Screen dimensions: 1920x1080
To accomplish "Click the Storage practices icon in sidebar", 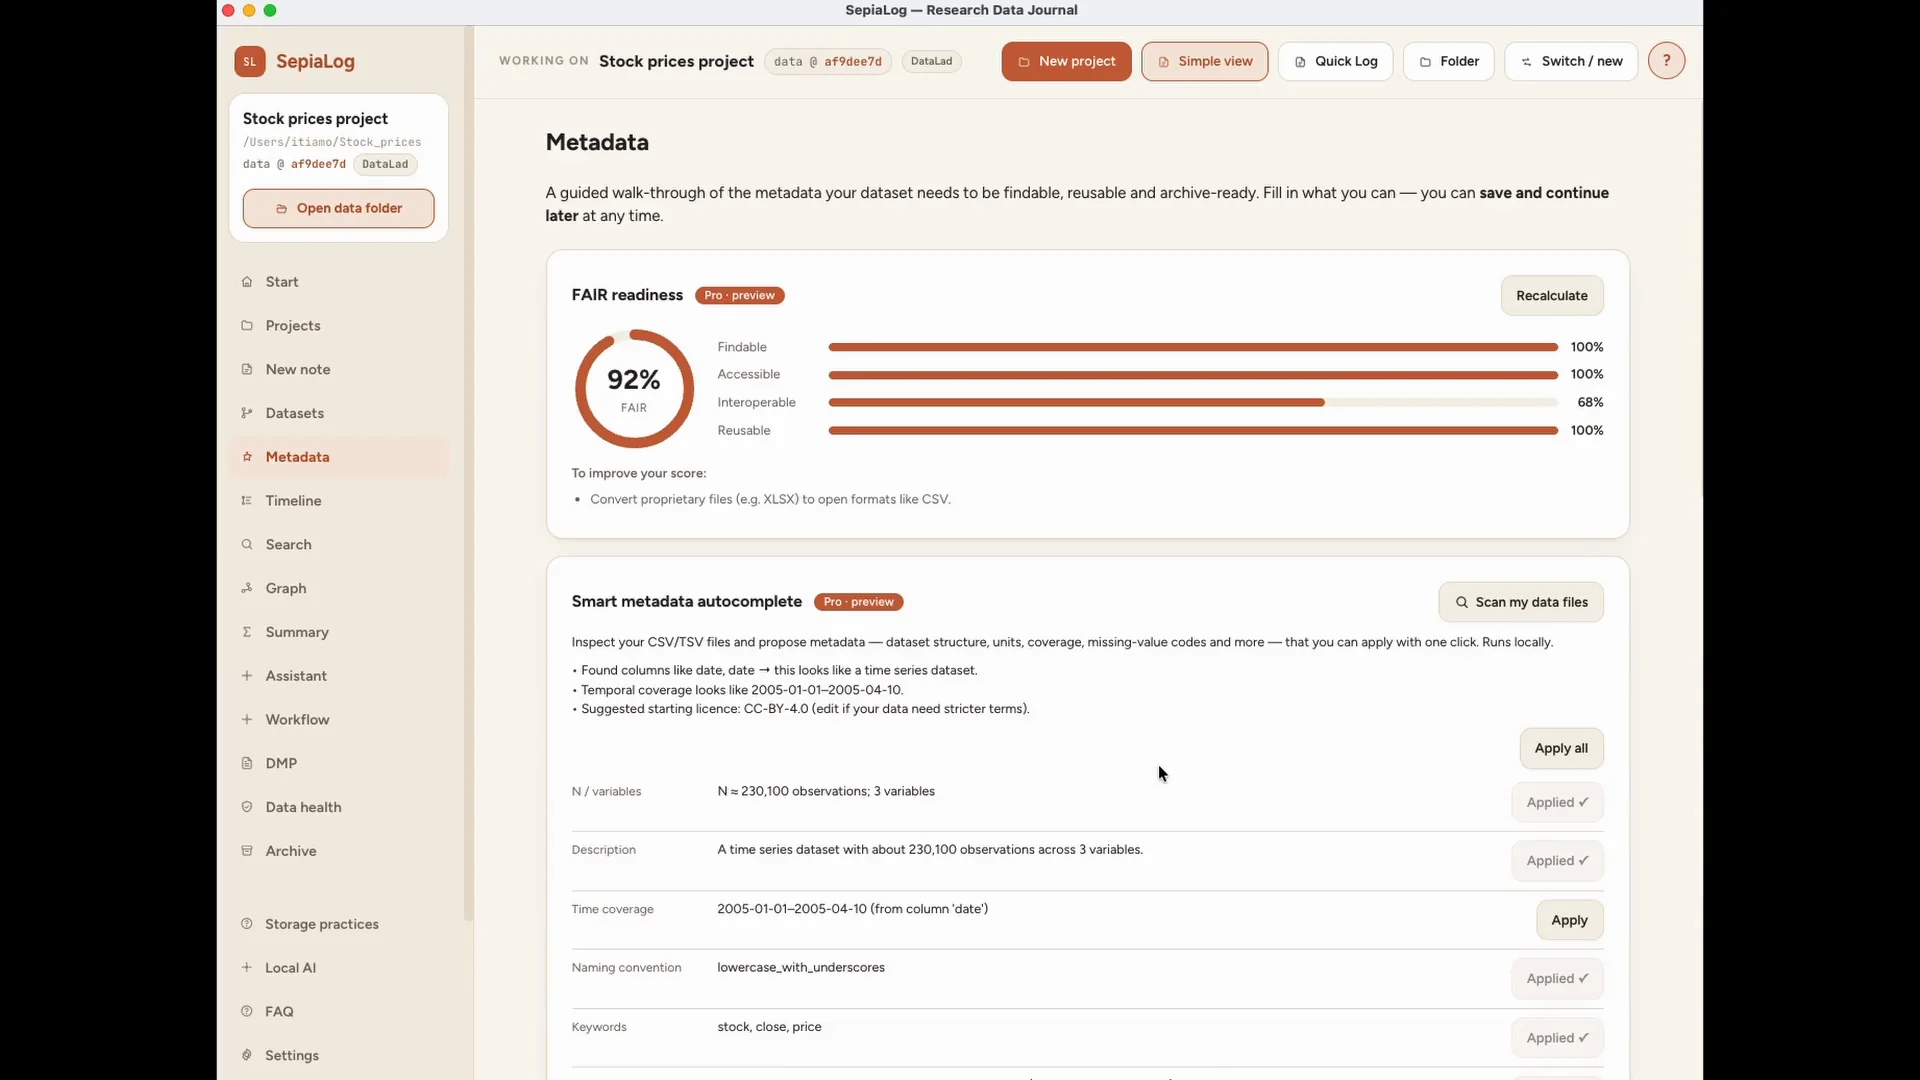I will coord(247,924).
